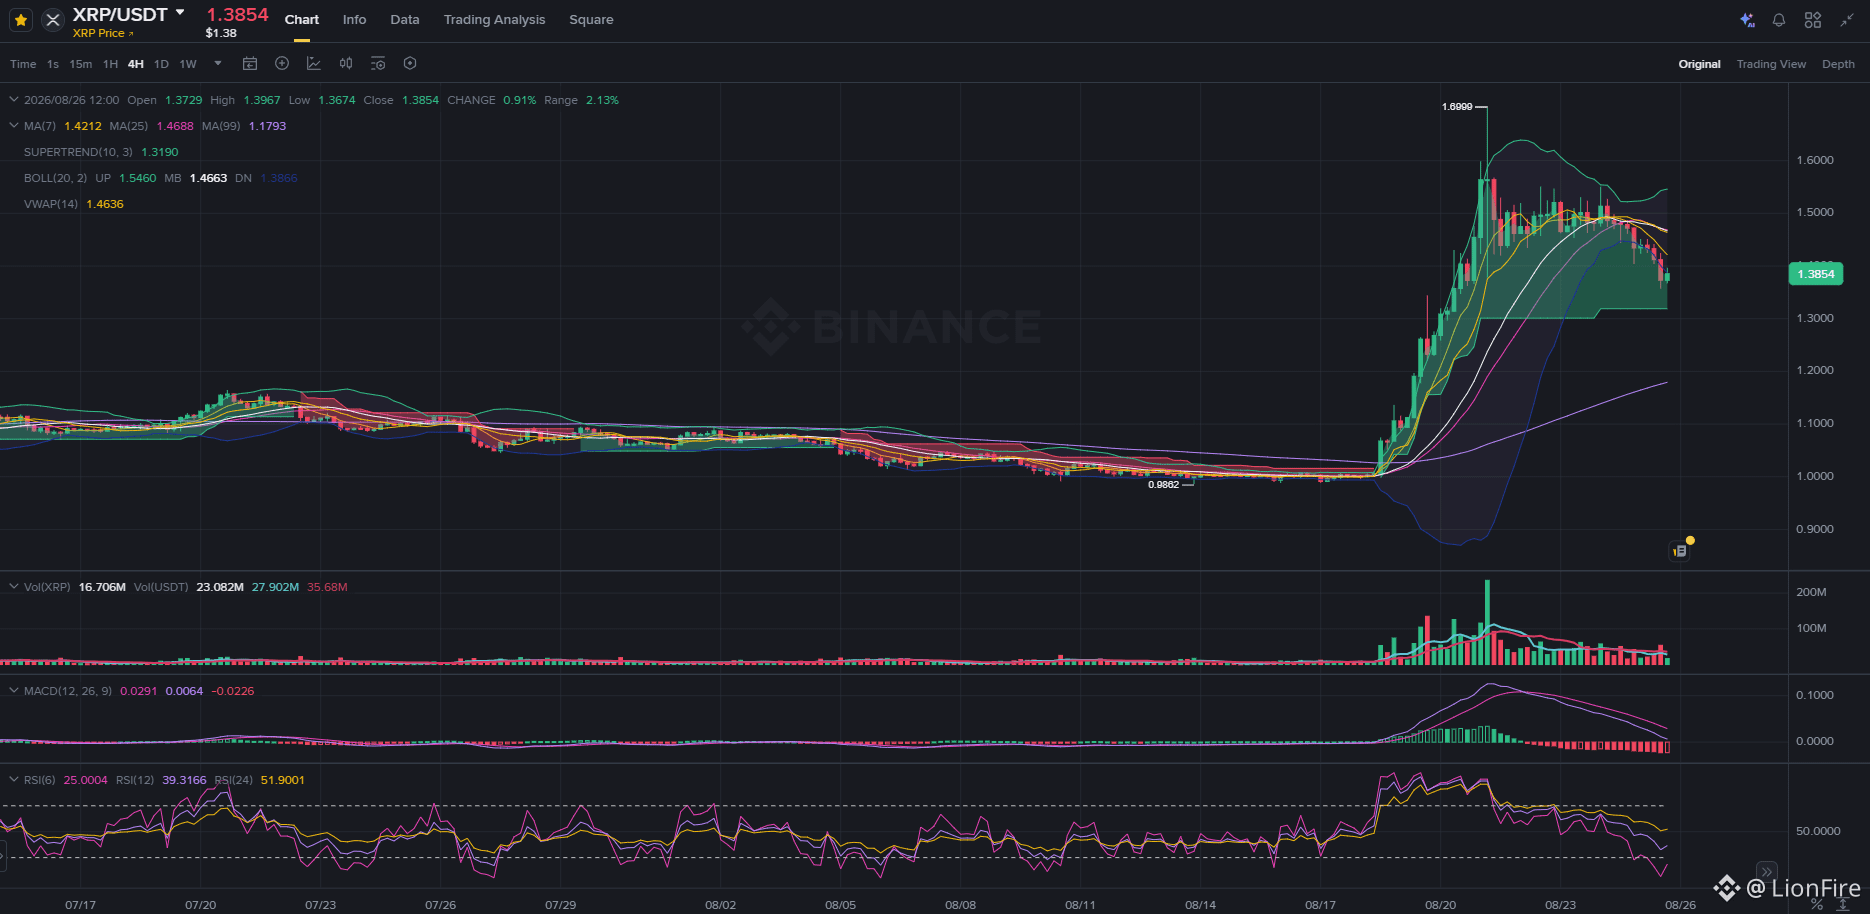Click the MACD(12, 26, 9) indicator label
This screenshot has height=914, width=1870.
68,691
